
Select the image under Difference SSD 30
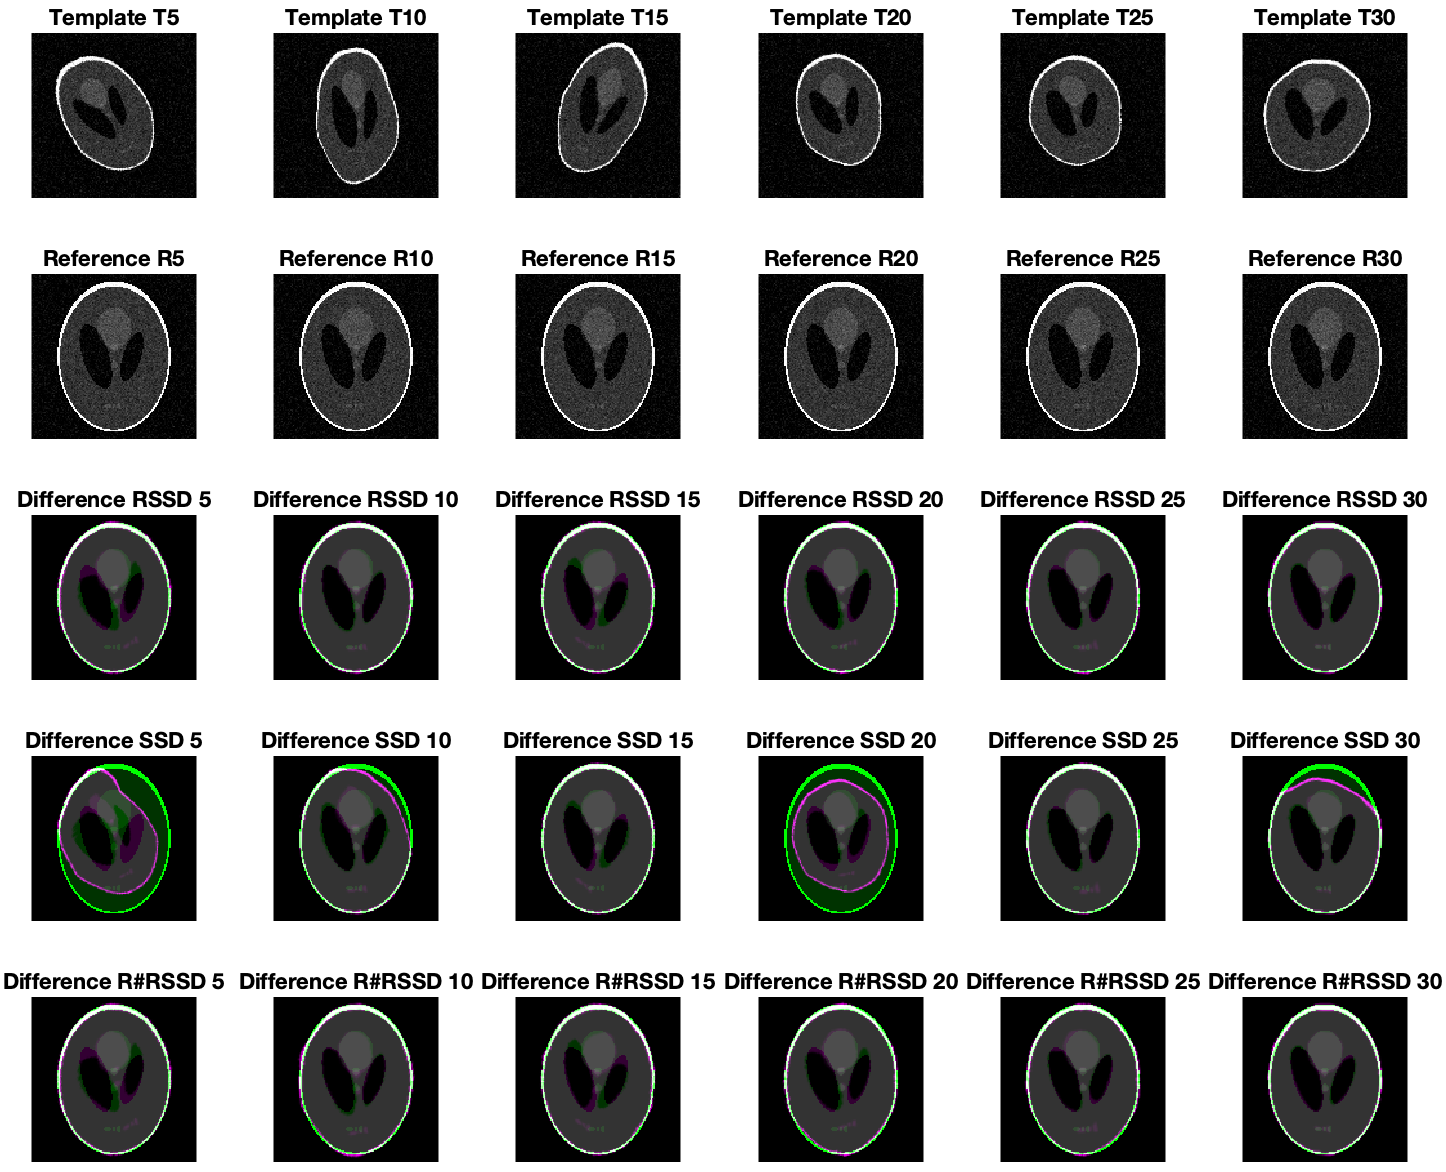1325,838
